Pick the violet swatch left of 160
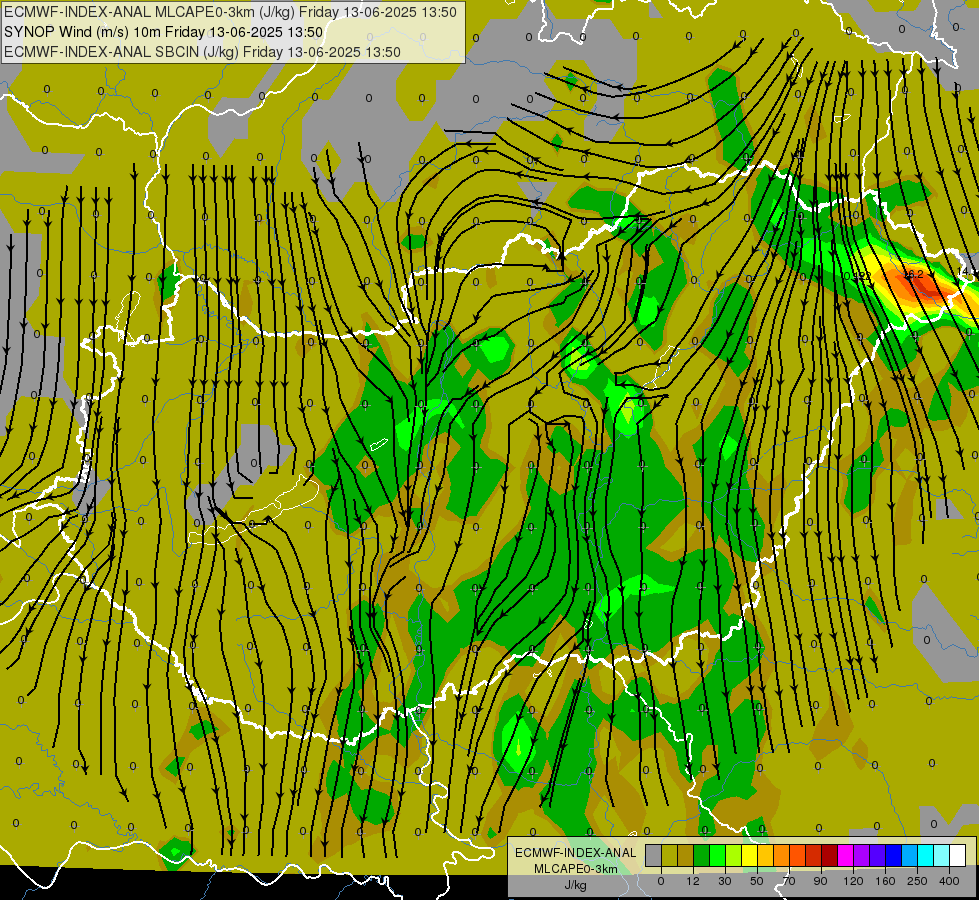This screenshot has height=900, width=979. 877,855
